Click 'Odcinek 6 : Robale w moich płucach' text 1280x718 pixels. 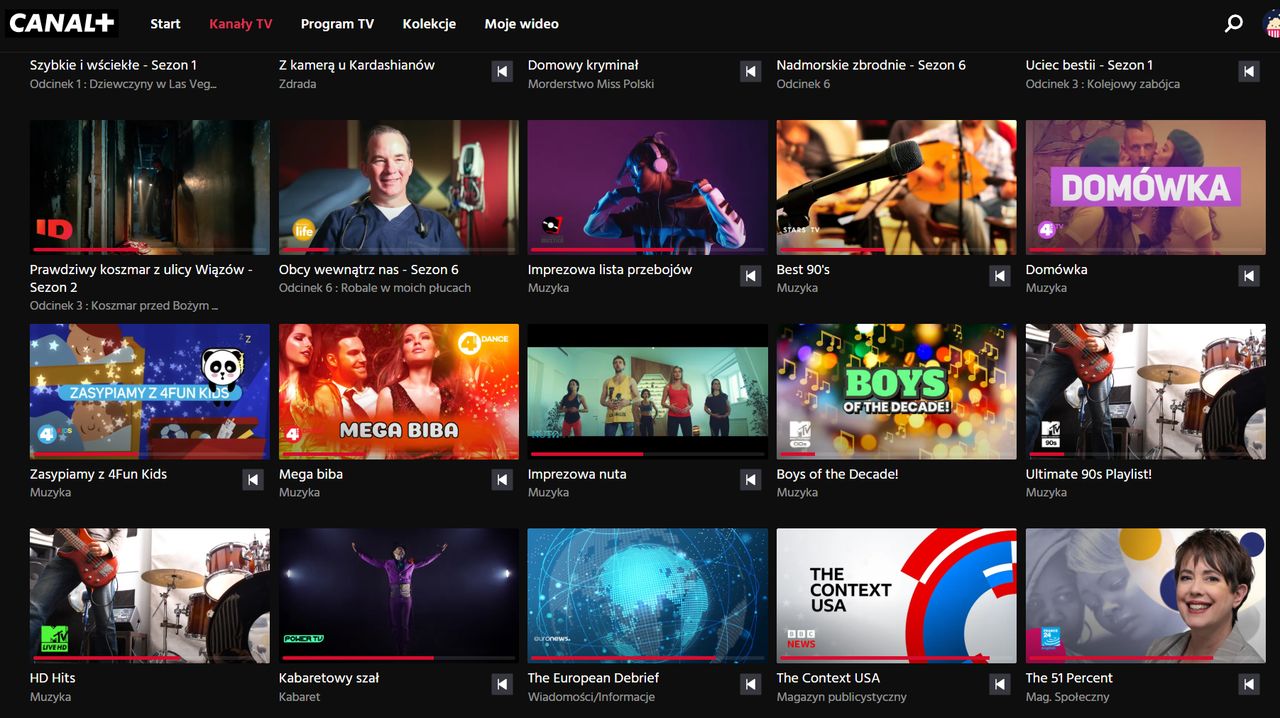[375, 288]
